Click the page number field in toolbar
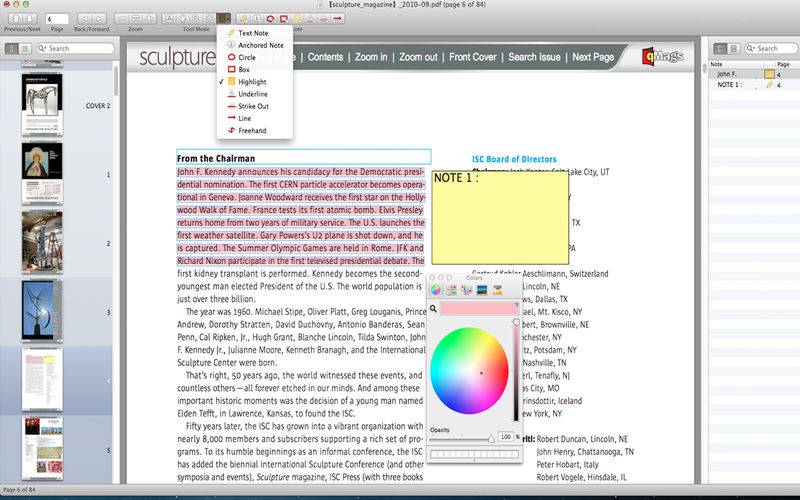 [x=57, y=19]
